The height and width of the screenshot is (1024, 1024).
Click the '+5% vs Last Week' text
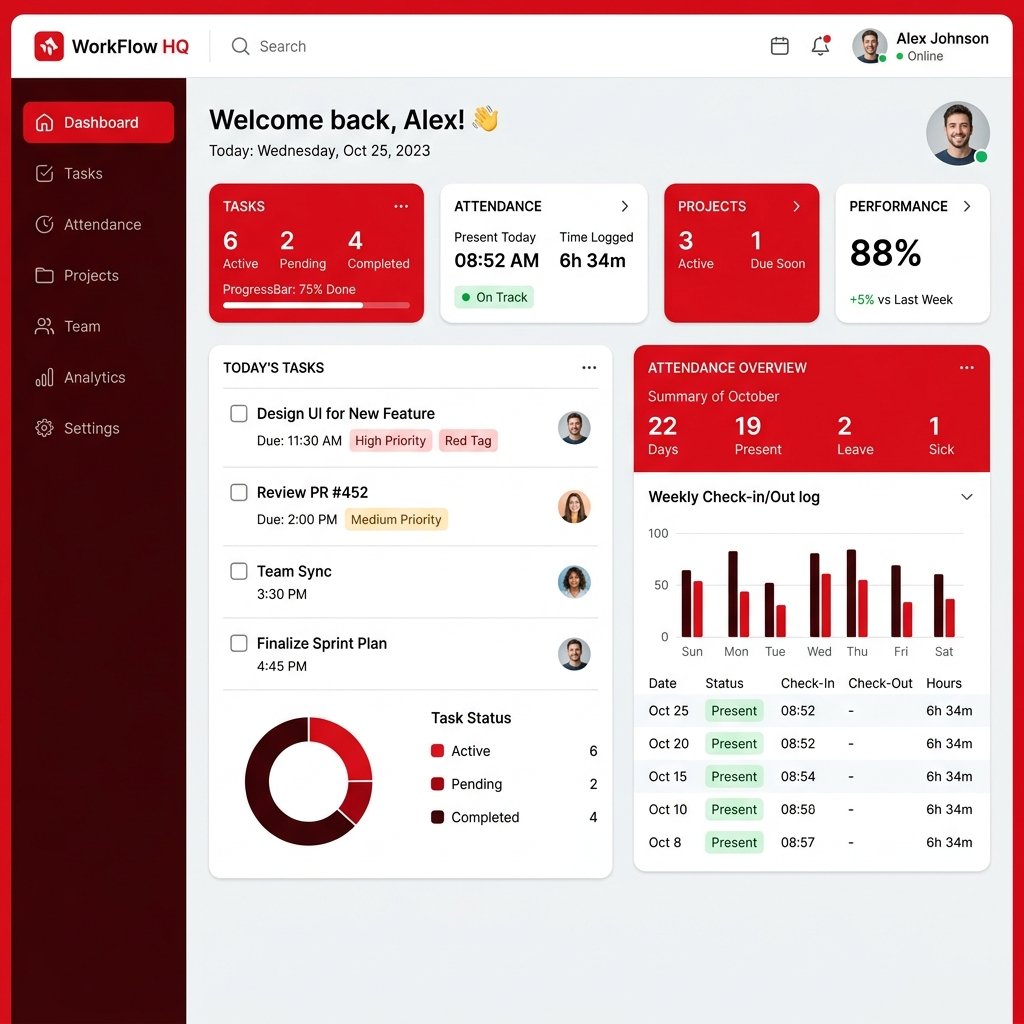pyautogui.click(x=901, y=300)
